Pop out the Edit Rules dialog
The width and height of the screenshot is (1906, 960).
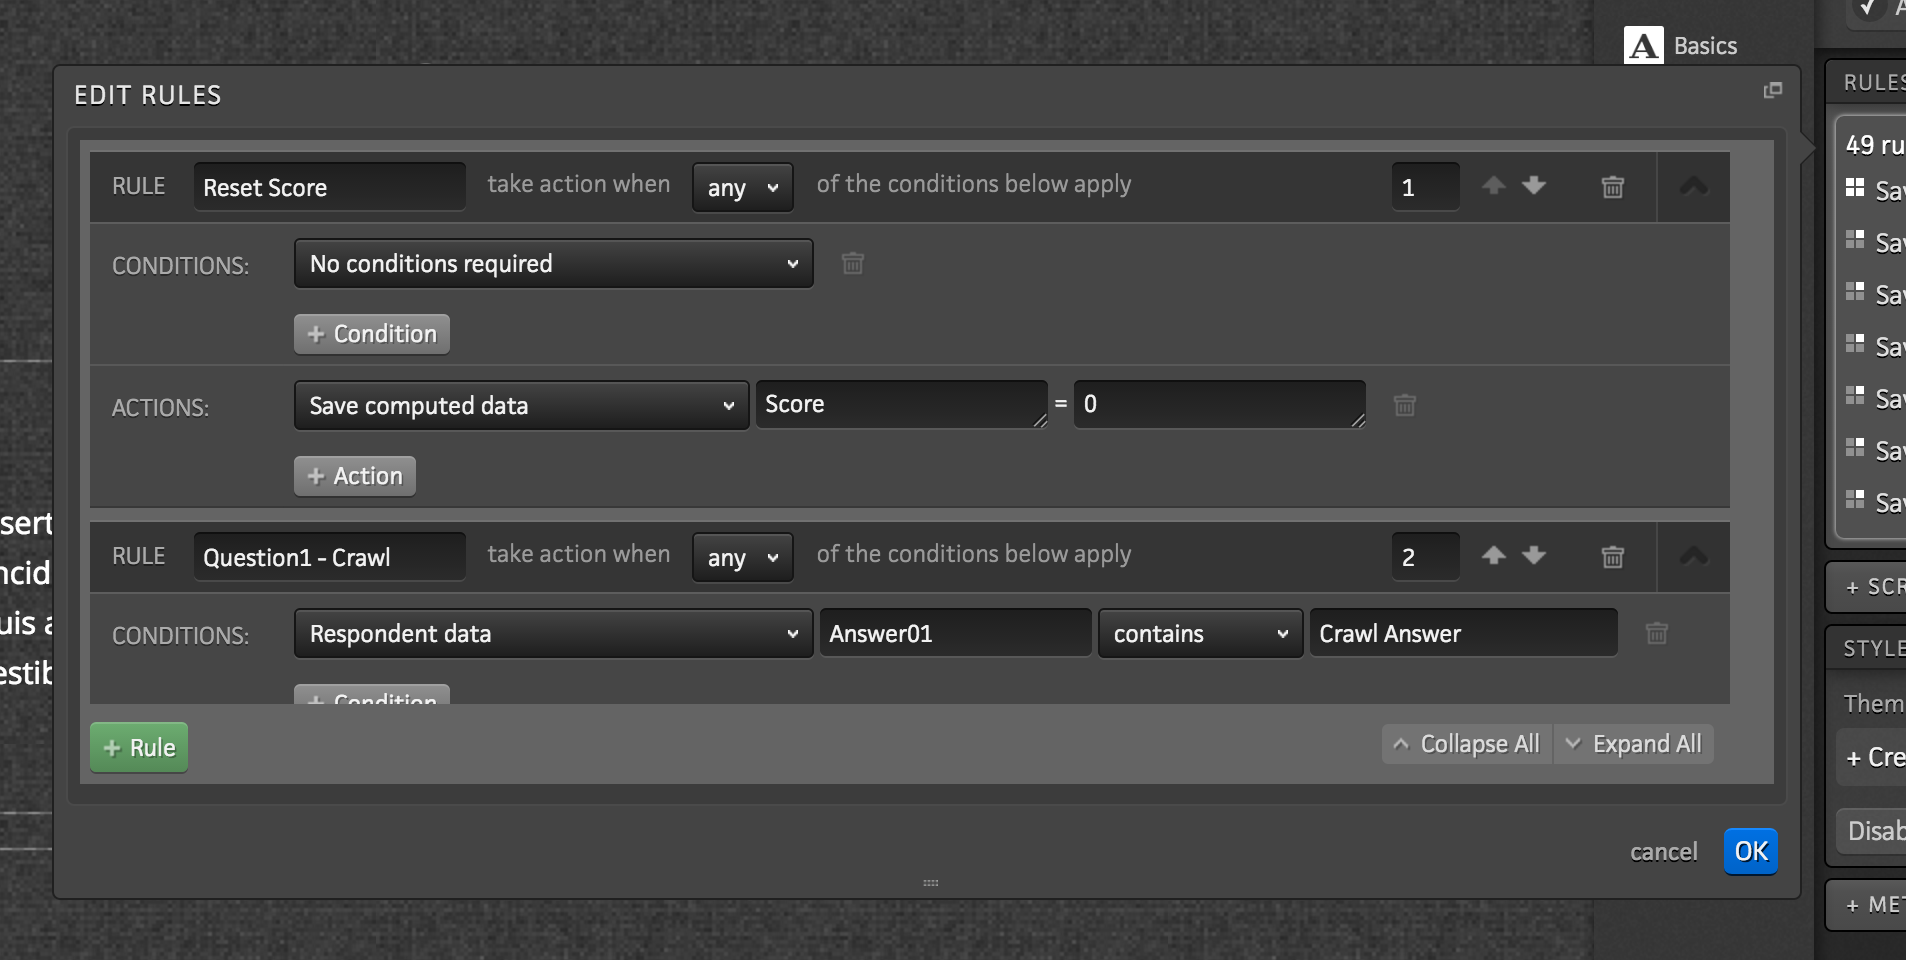pyautogui.click(x=1773, y=91)
